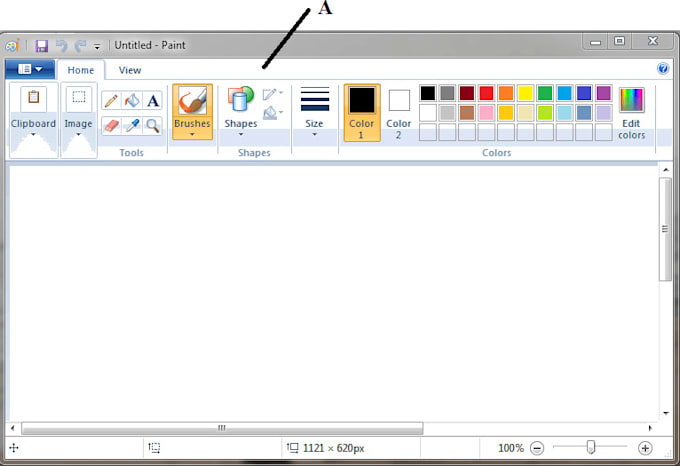Click the Paint application icon in title bar
Viewport: 680px width, 466px height.
point(12,45)
